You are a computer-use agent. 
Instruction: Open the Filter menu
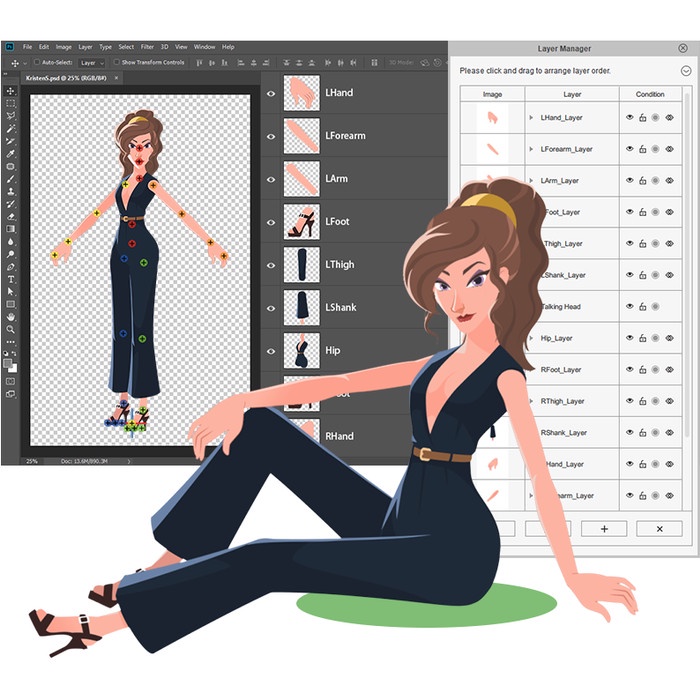tap(147, 47)
